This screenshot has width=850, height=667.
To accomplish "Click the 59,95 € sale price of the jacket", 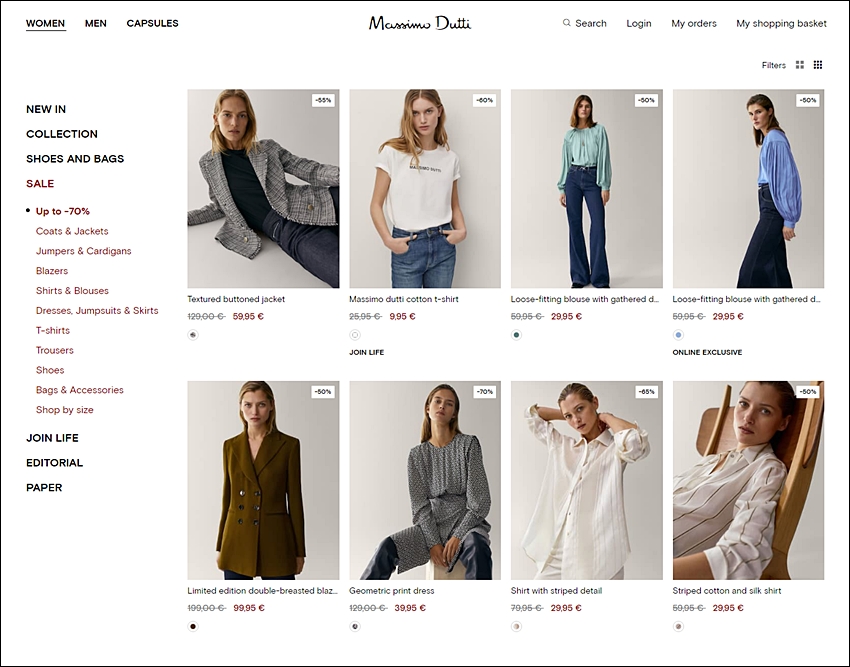I will tap(248, 317).
